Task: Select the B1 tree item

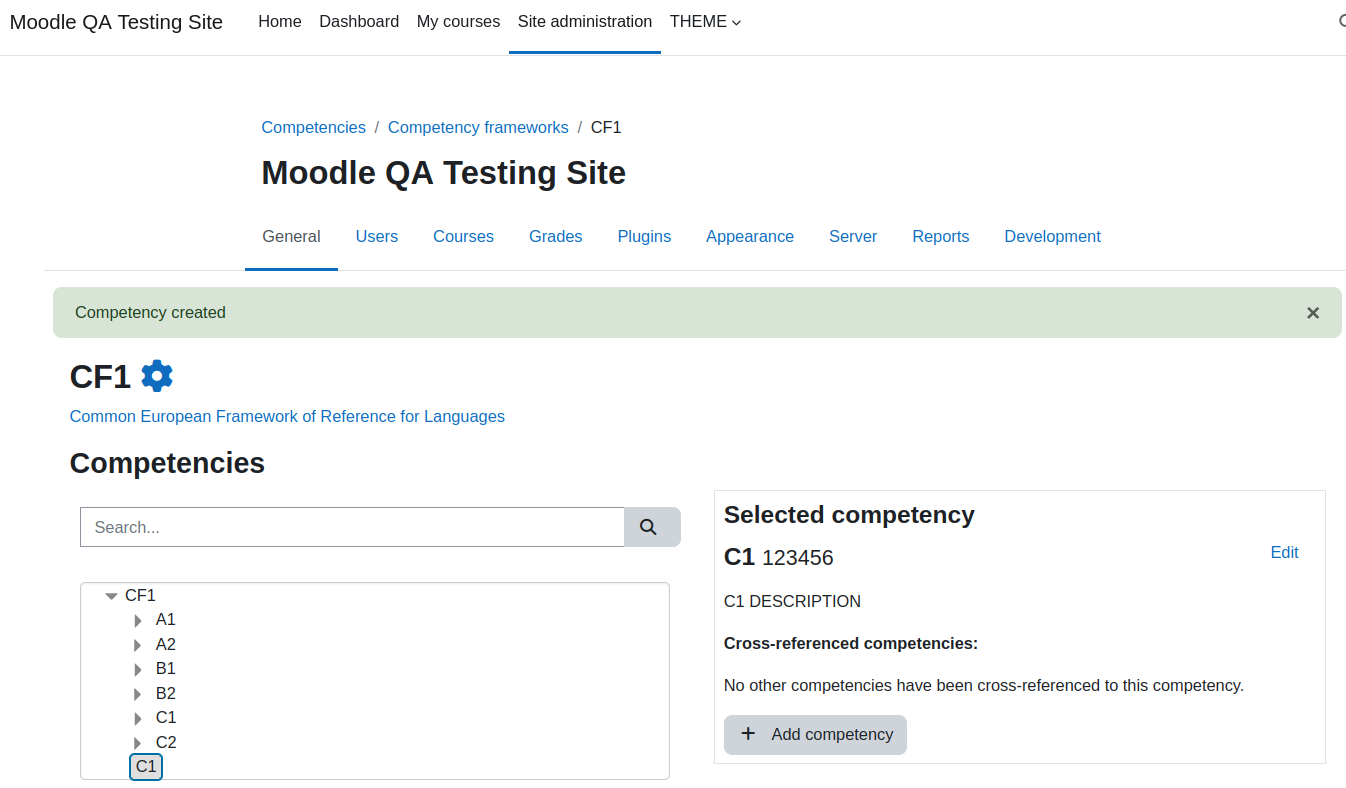Action: tap(166, 668)
